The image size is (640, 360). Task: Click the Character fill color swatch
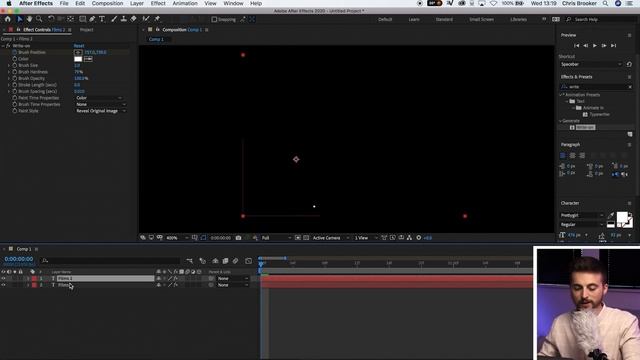point(622,218)
